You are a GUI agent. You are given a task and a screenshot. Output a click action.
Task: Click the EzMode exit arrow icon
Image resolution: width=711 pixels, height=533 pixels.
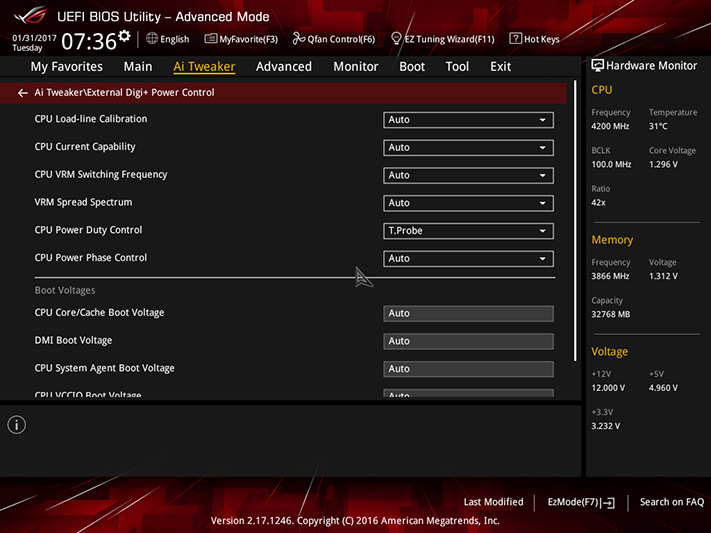(608, 503)
